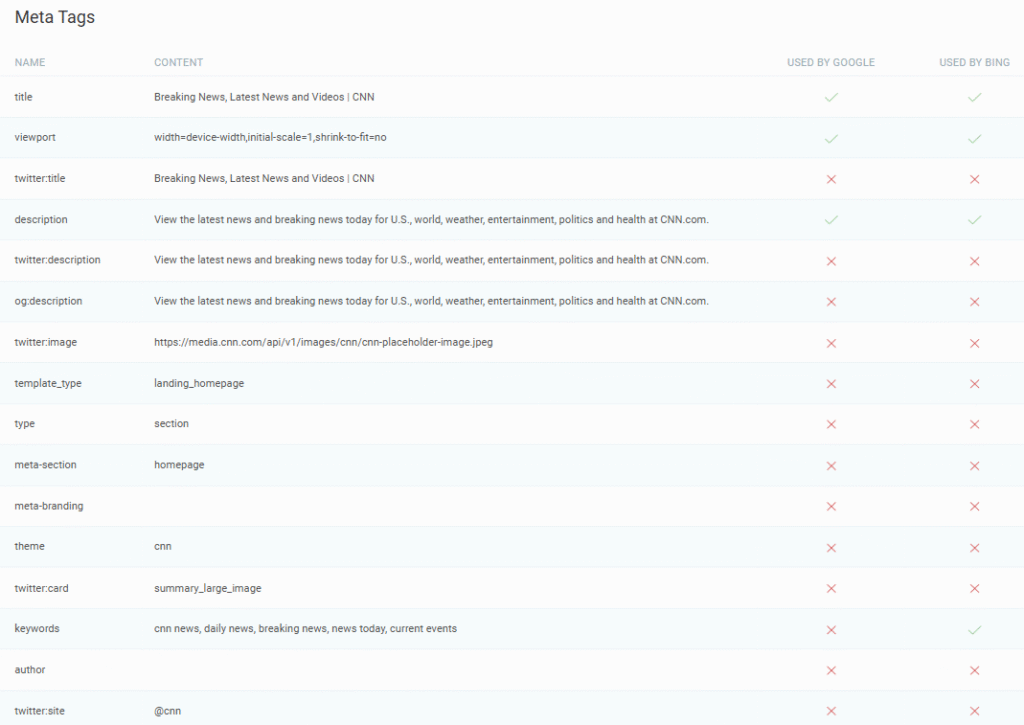The image size is (1024, 725).
Task: Click Google cross in the meta-branding row
Action: click(831, 506)
